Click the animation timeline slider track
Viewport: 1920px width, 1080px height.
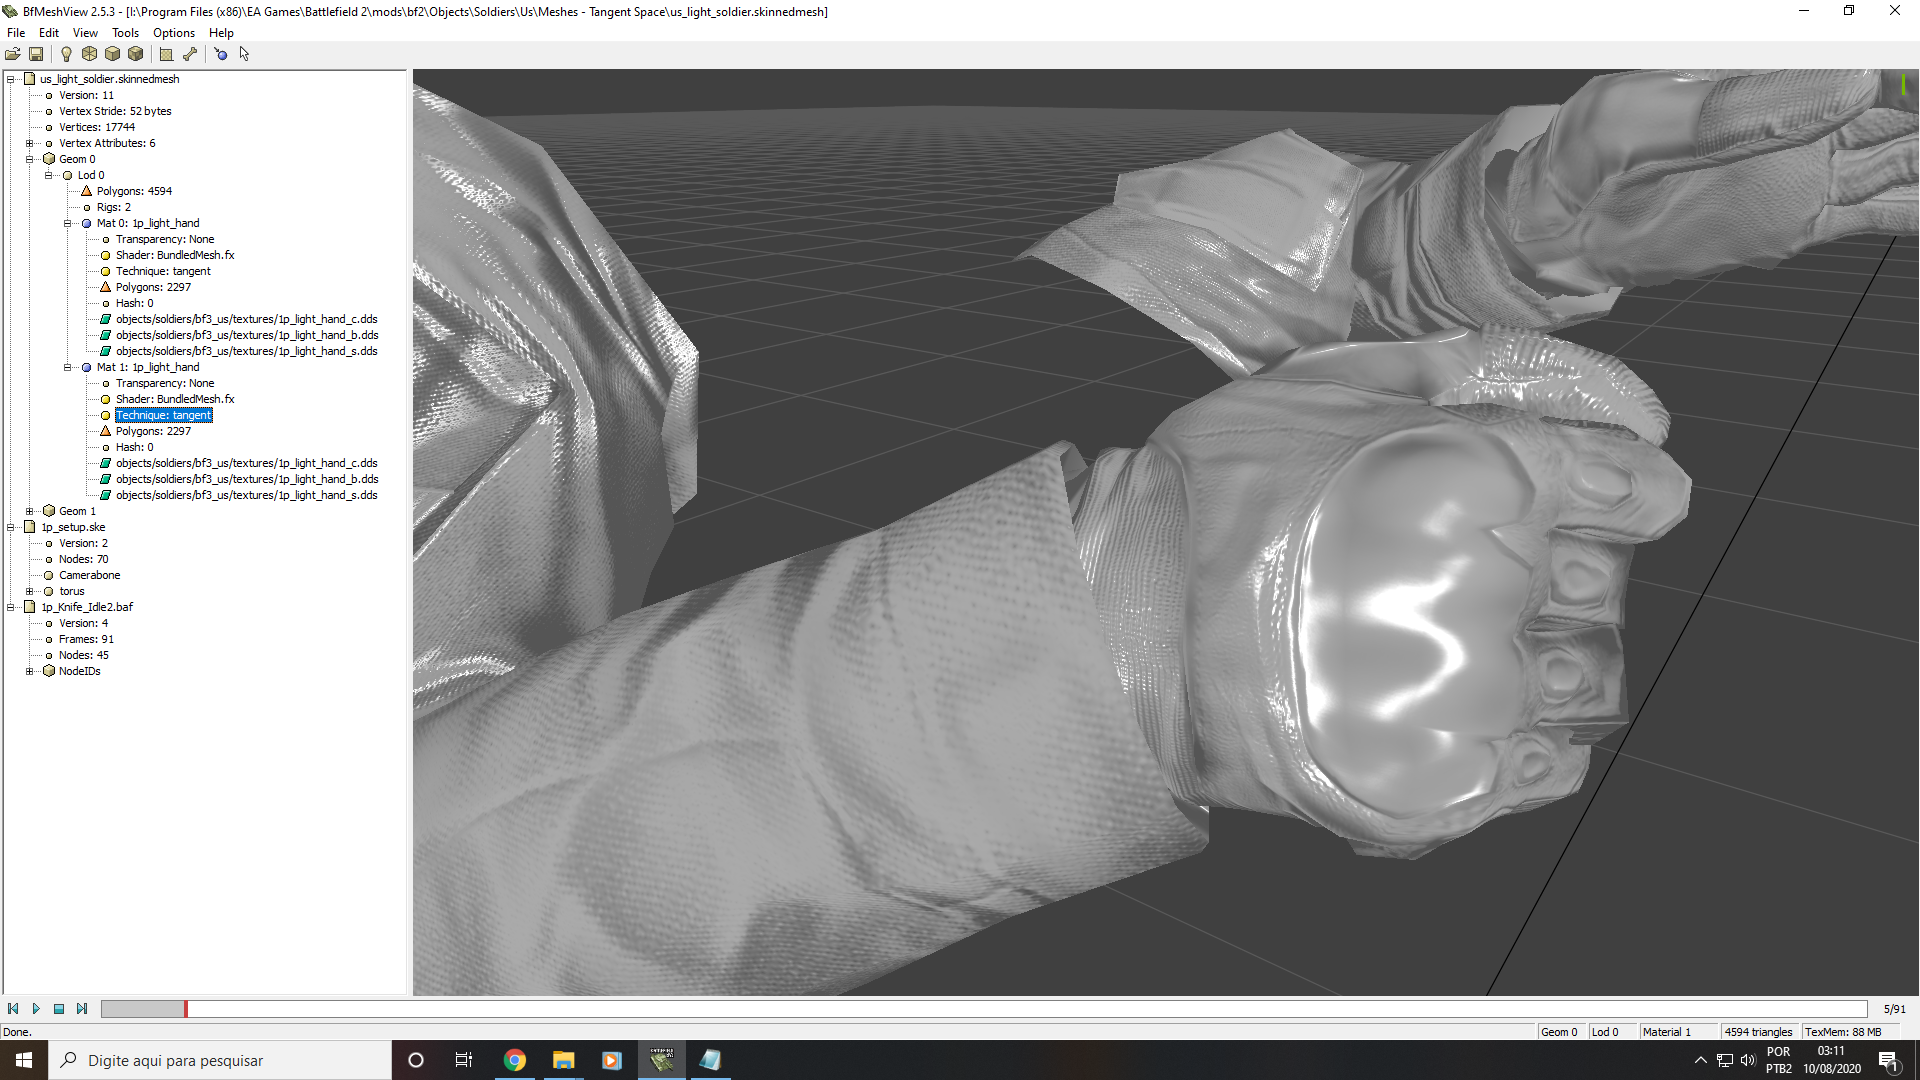[984, 1009]
